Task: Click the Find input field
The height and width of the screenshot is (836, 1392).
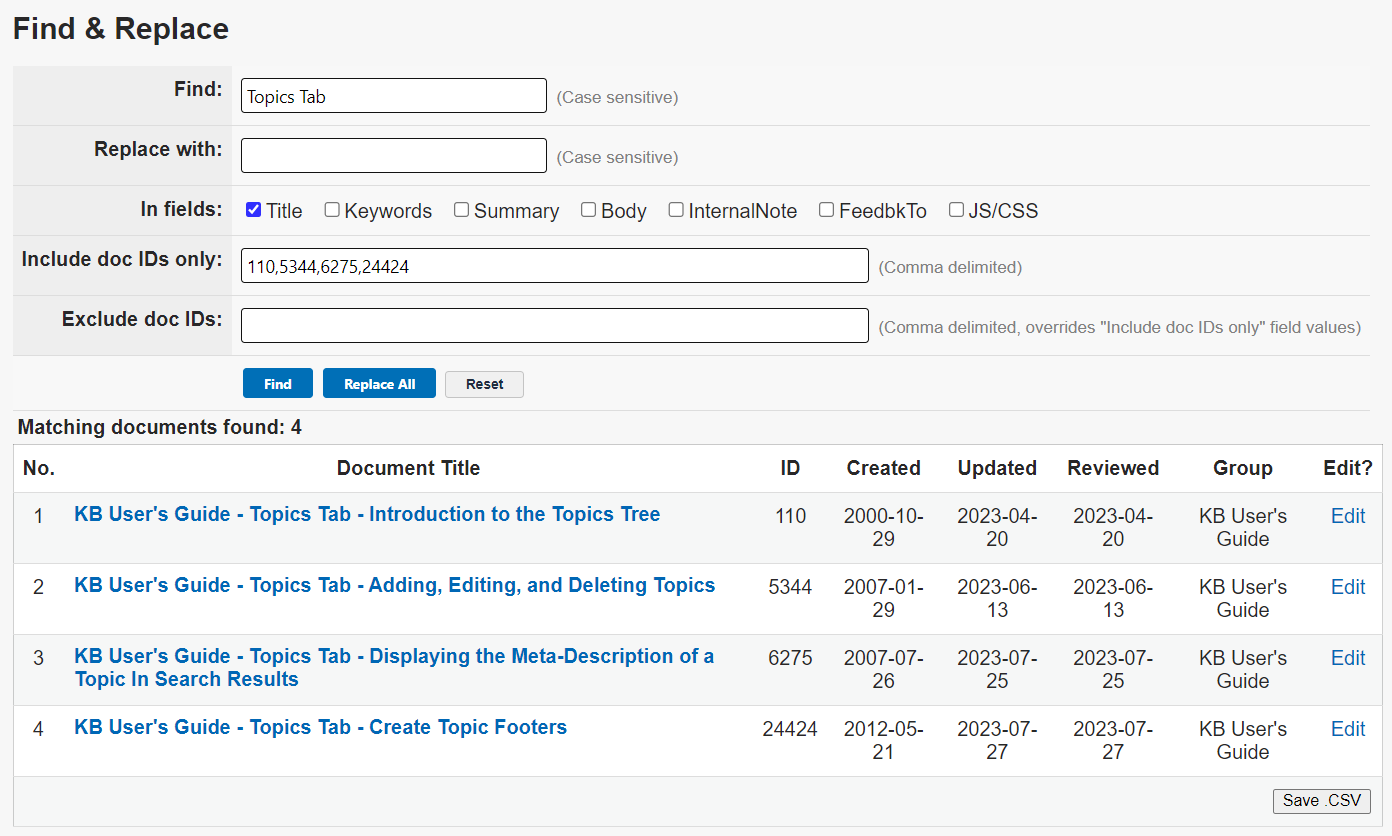Action: pyautogui.click(x=394, y=96)
